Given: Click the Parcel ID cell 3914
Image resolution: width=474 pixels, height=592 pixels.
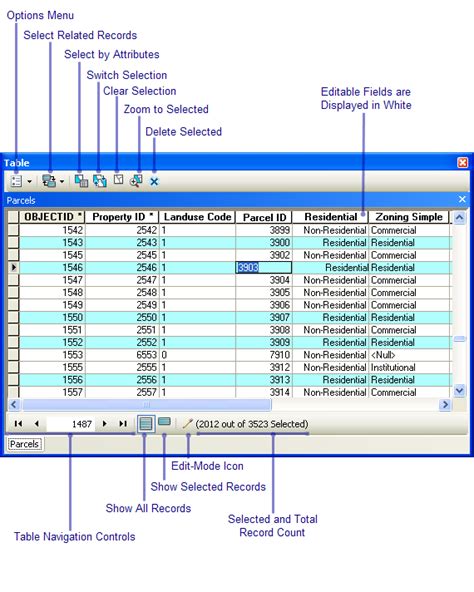Looking at the screenshot, I should click(x=264, y=392).
